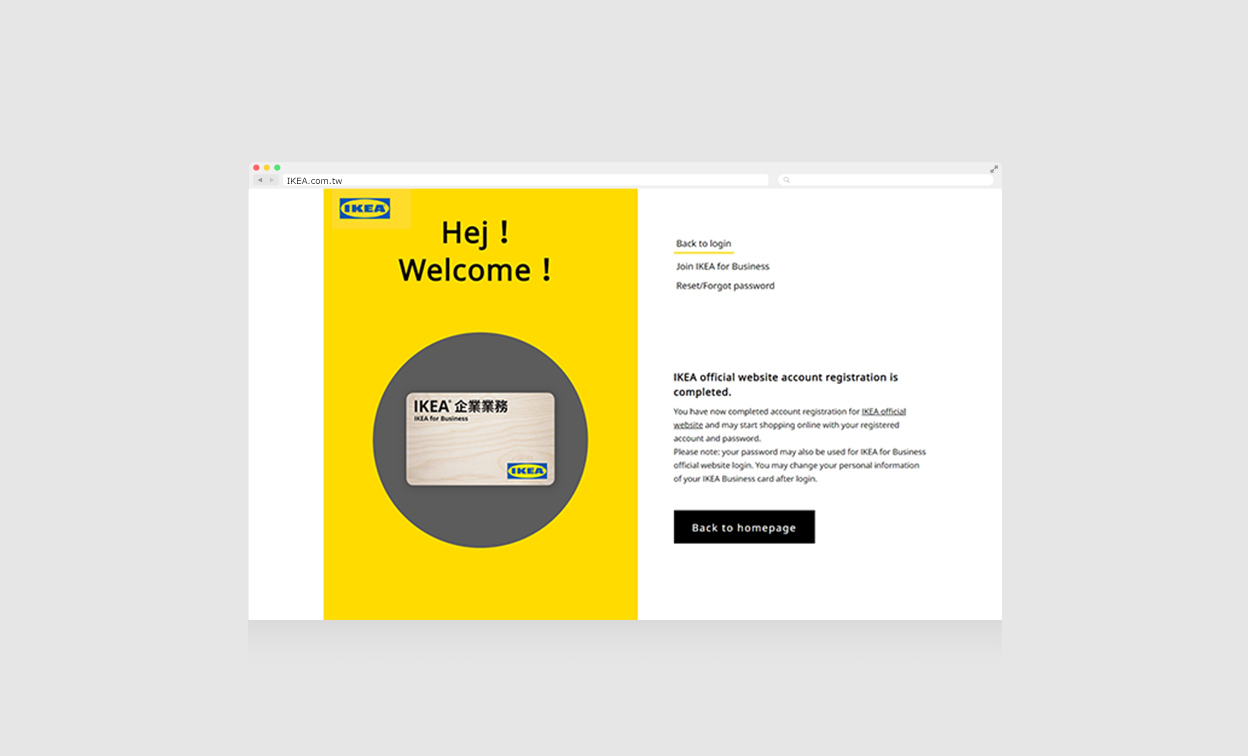This screenshot has height=756, width=1248.
Task: Click the small IKEA logo on the business card
Action: [x=527, y=471]
